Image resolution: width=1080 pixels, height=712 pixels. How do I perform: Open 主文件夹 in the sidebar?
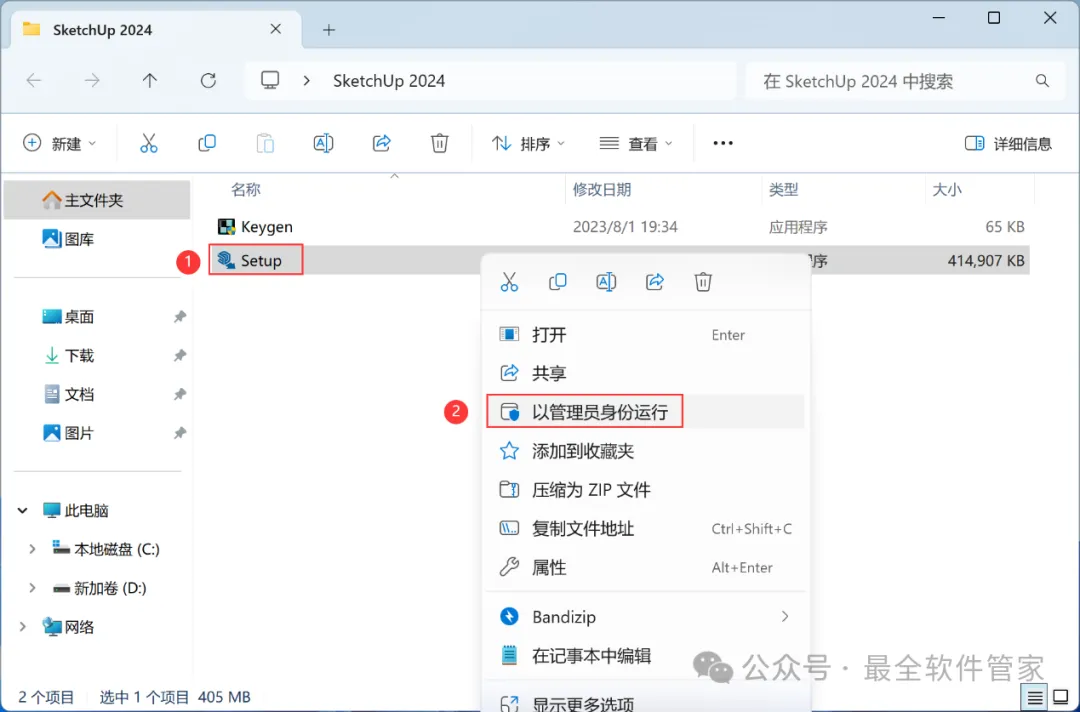click(x=97, y=200)
